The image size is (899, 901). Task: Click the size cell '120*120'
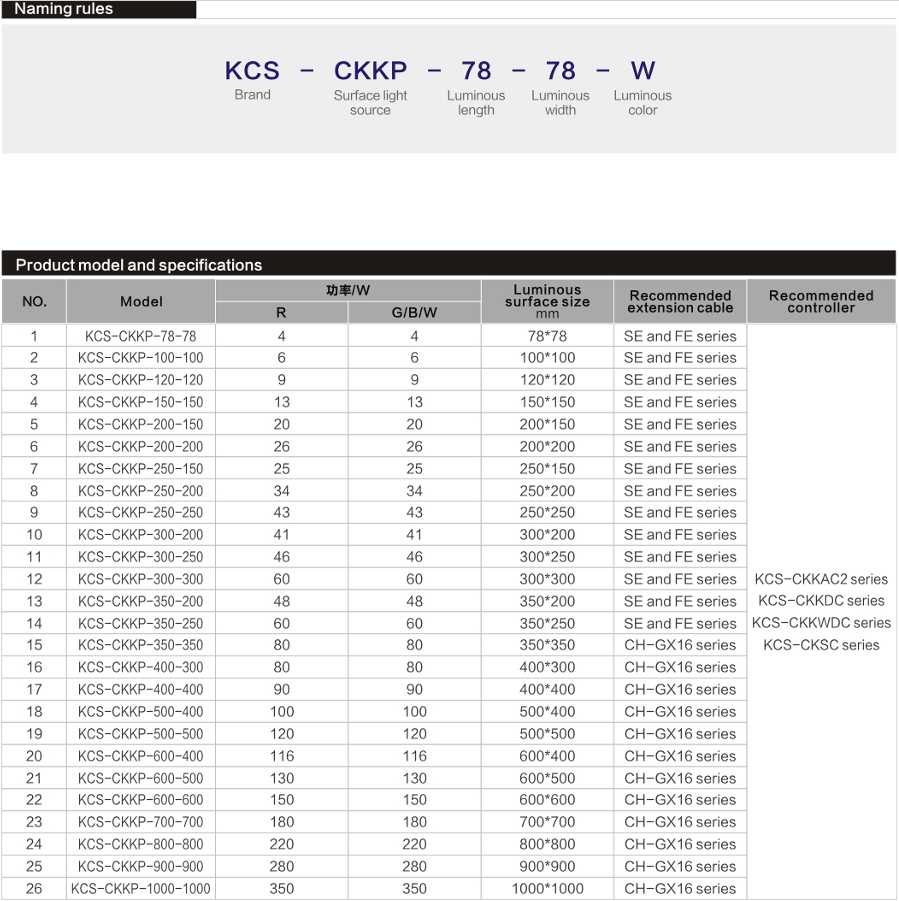click(x=547, y=380)
